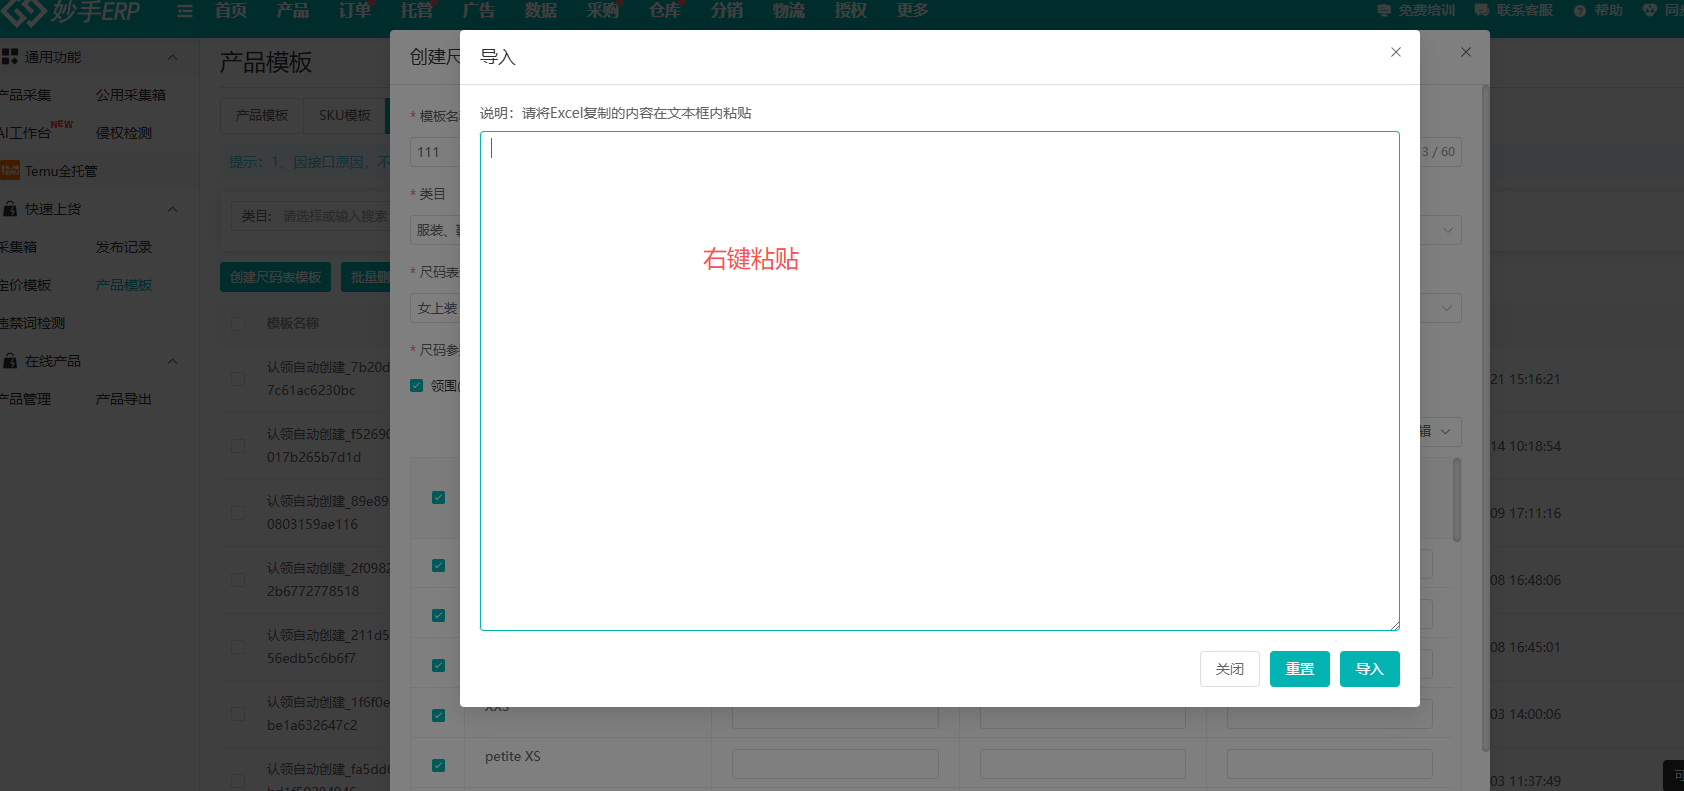1684x791 pixels.
Task: Open the 数据 top menu
Action: [x=541, y=11]
